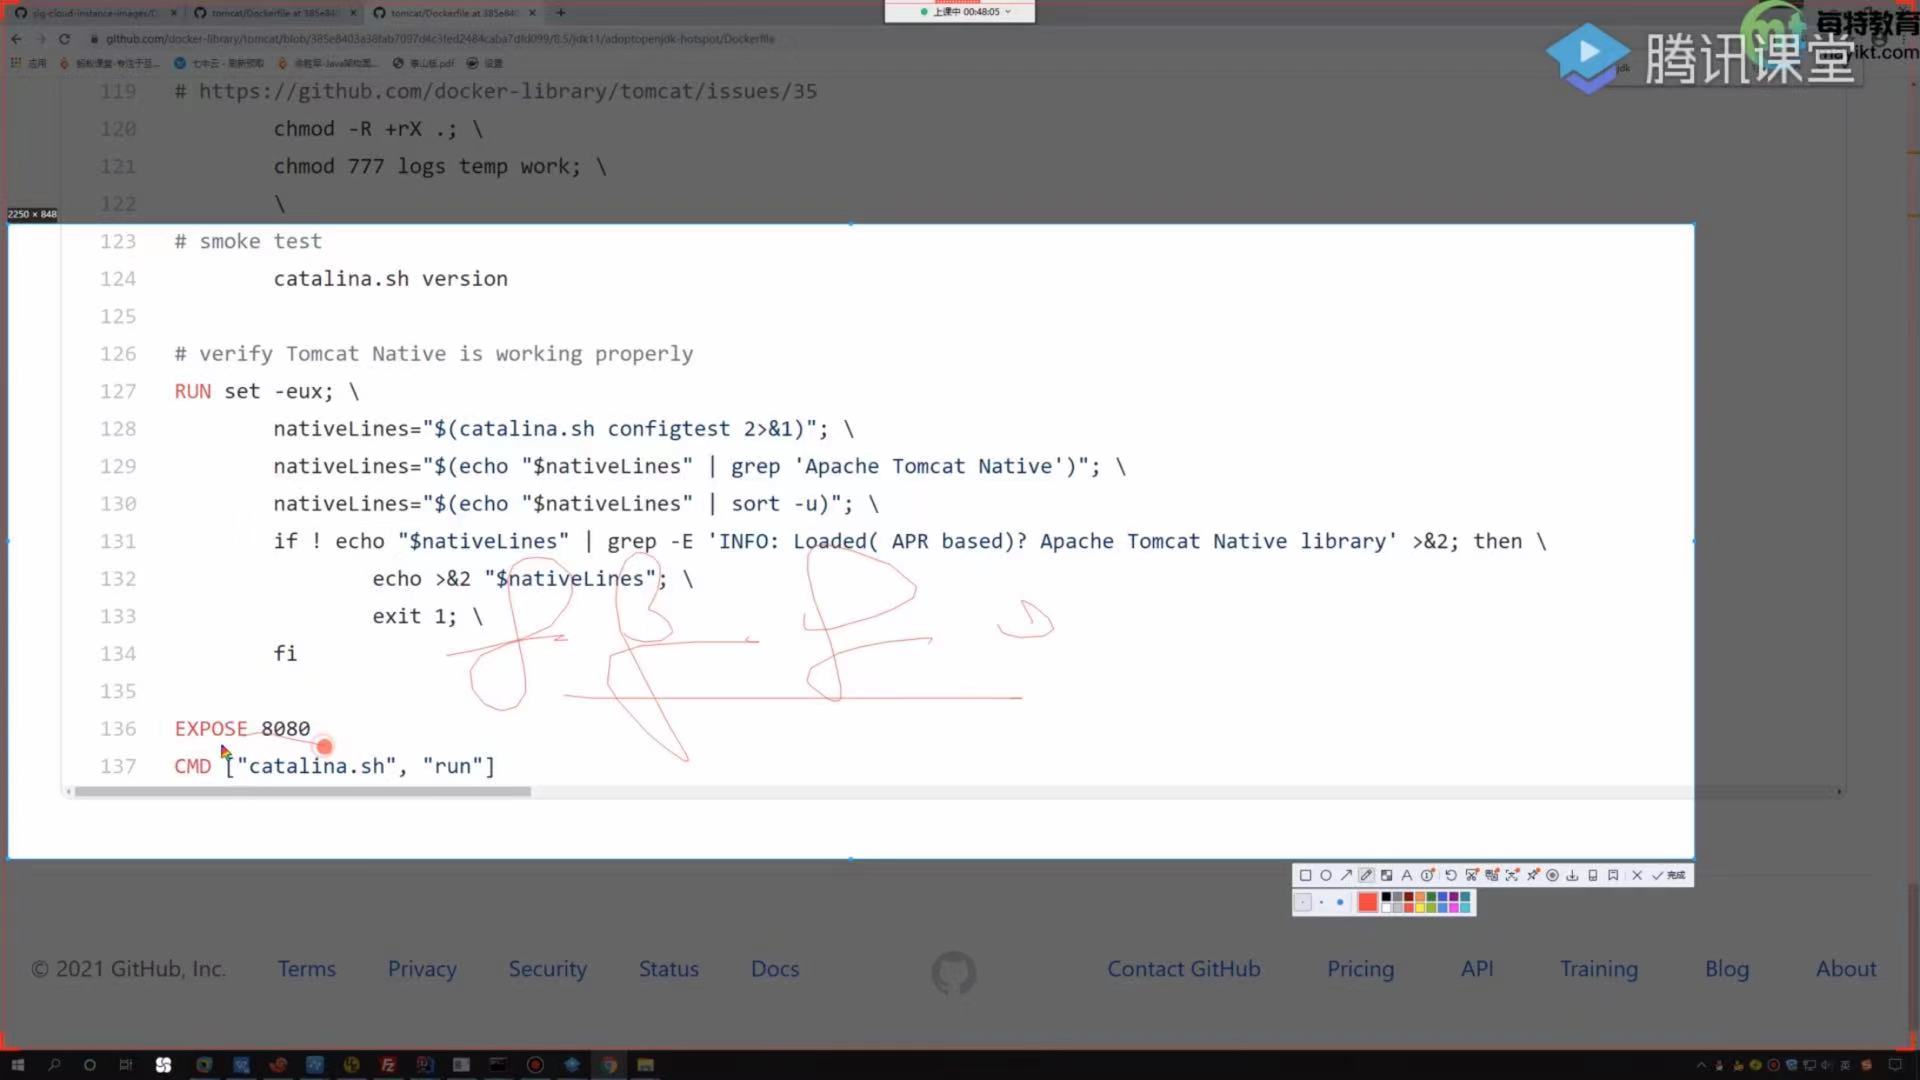
Task: Pick the yellow color swatch
Action: click(1420, 908)
